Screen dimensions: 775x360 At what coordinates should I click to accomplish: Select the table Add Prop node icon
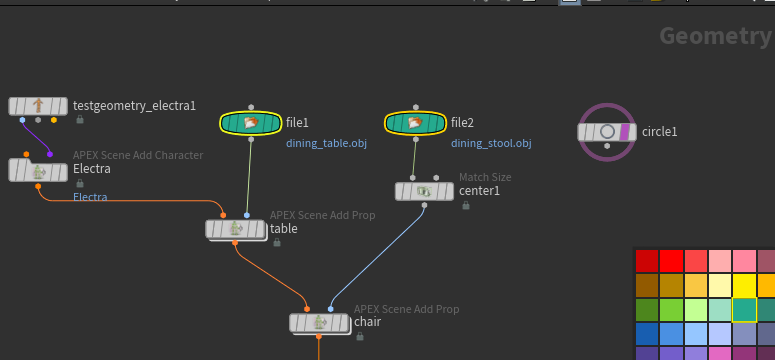pyautogui.click(x=235, y=228)
